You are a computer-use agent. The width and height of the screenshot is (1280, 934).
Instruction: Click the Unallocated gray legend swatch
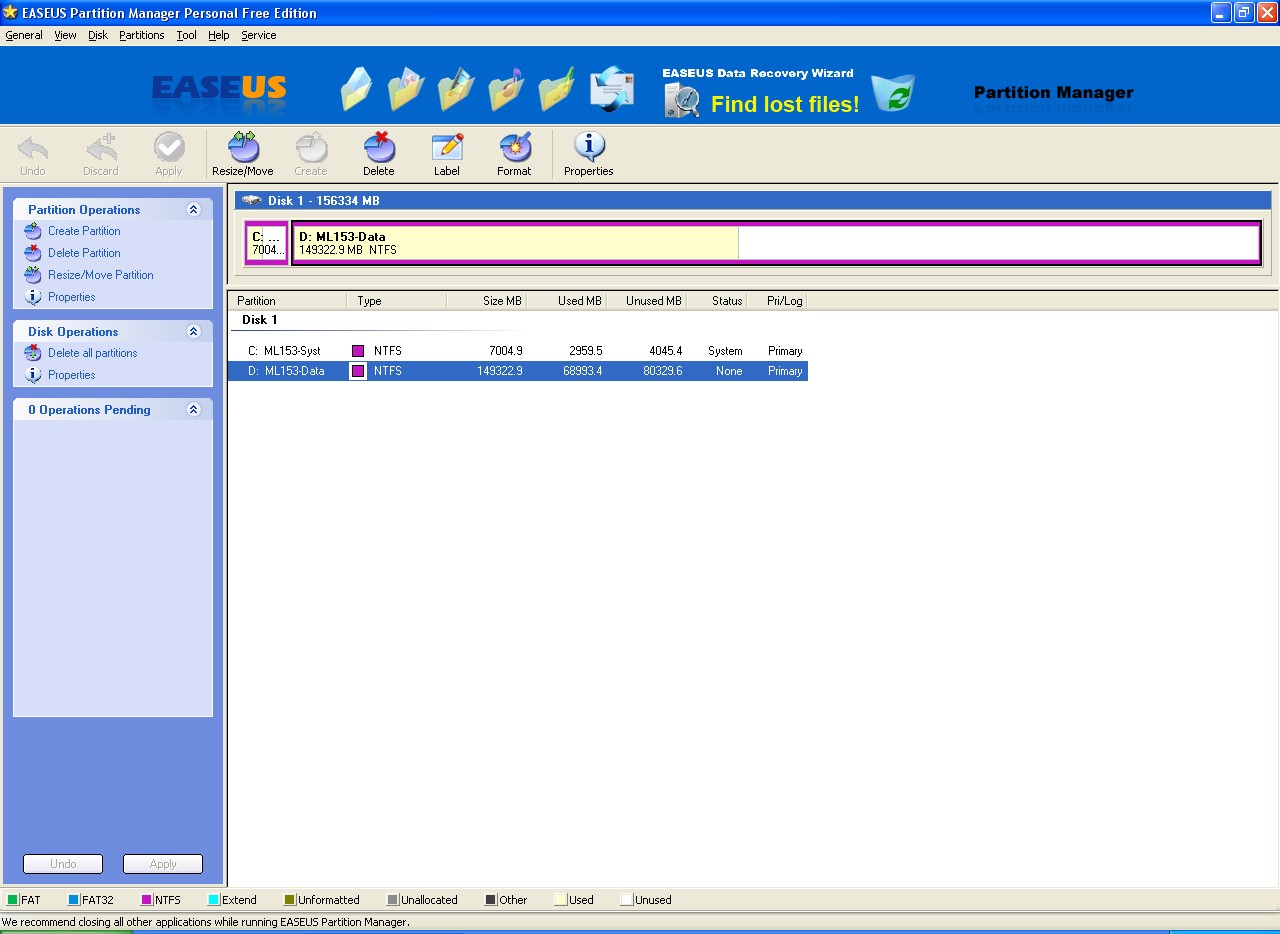[x=393, y=900]
